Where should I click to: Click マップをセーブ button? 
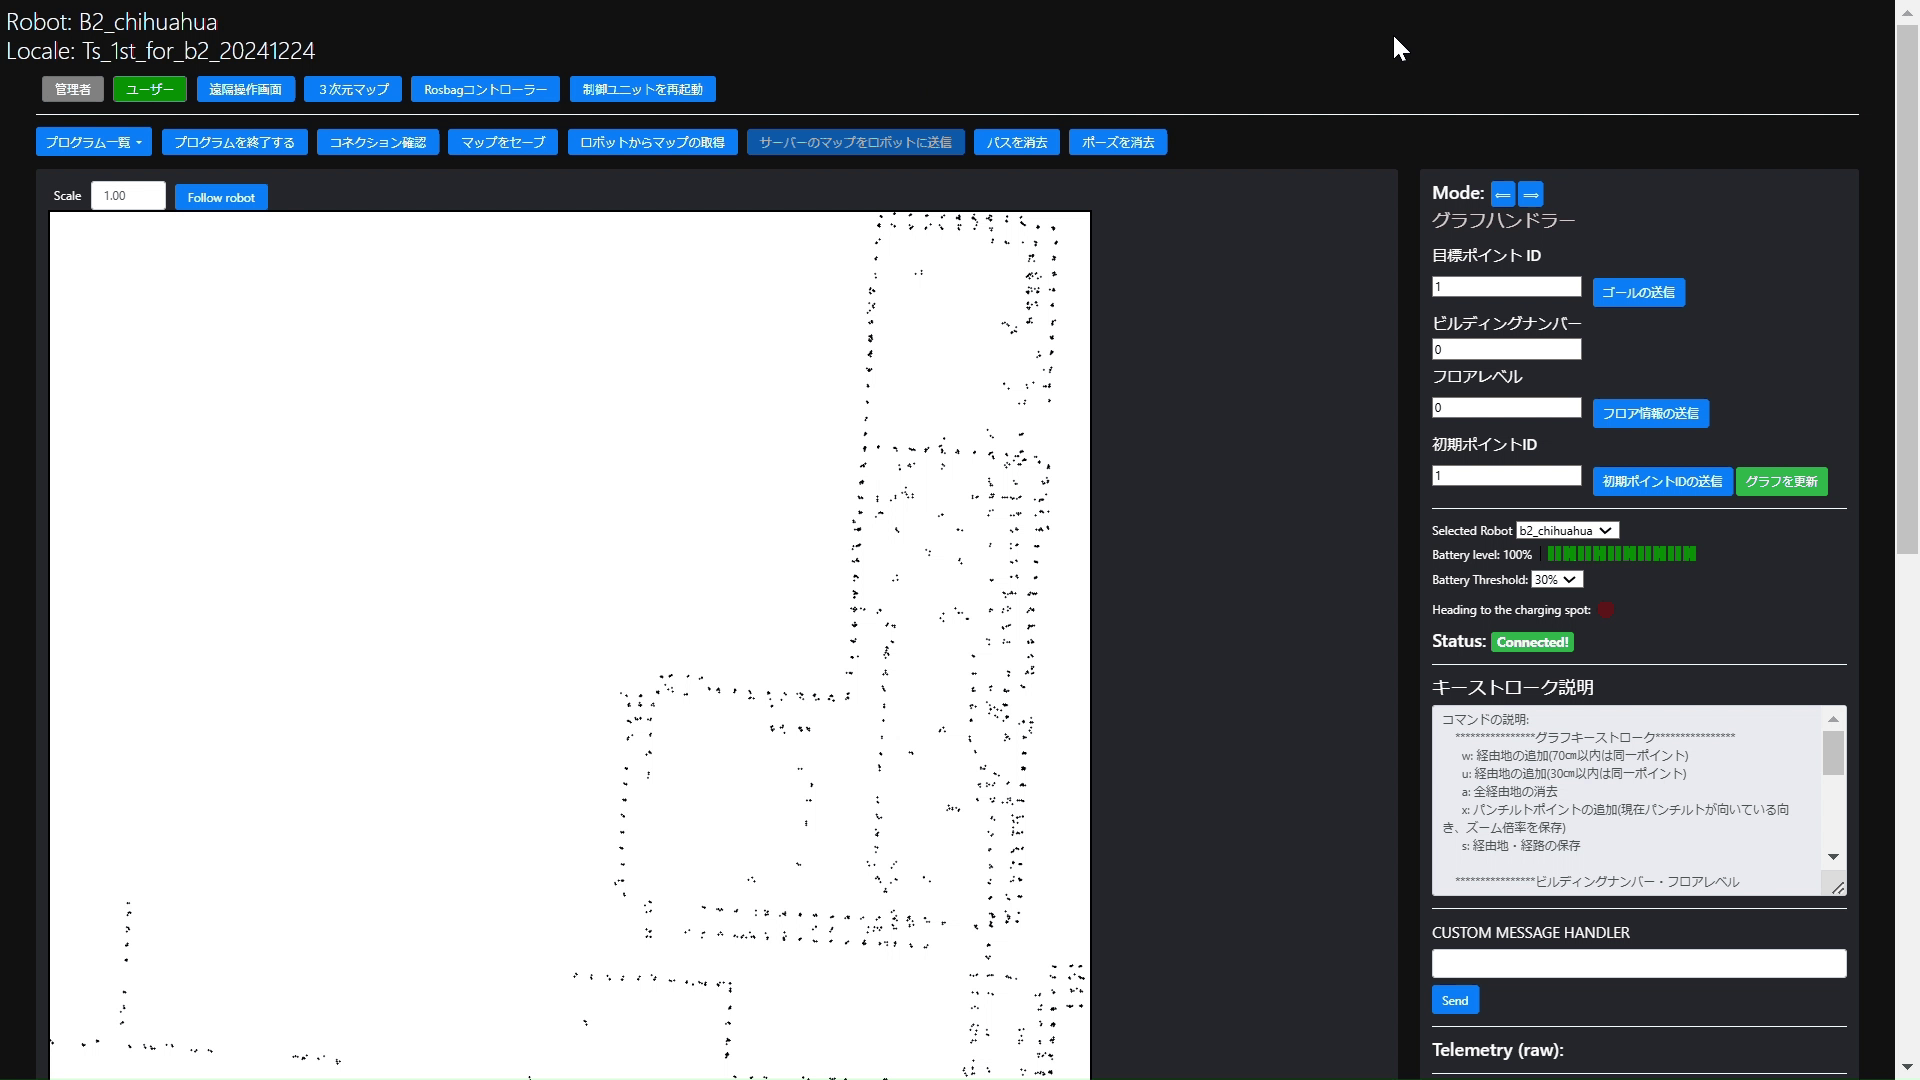tap(503, 142)
